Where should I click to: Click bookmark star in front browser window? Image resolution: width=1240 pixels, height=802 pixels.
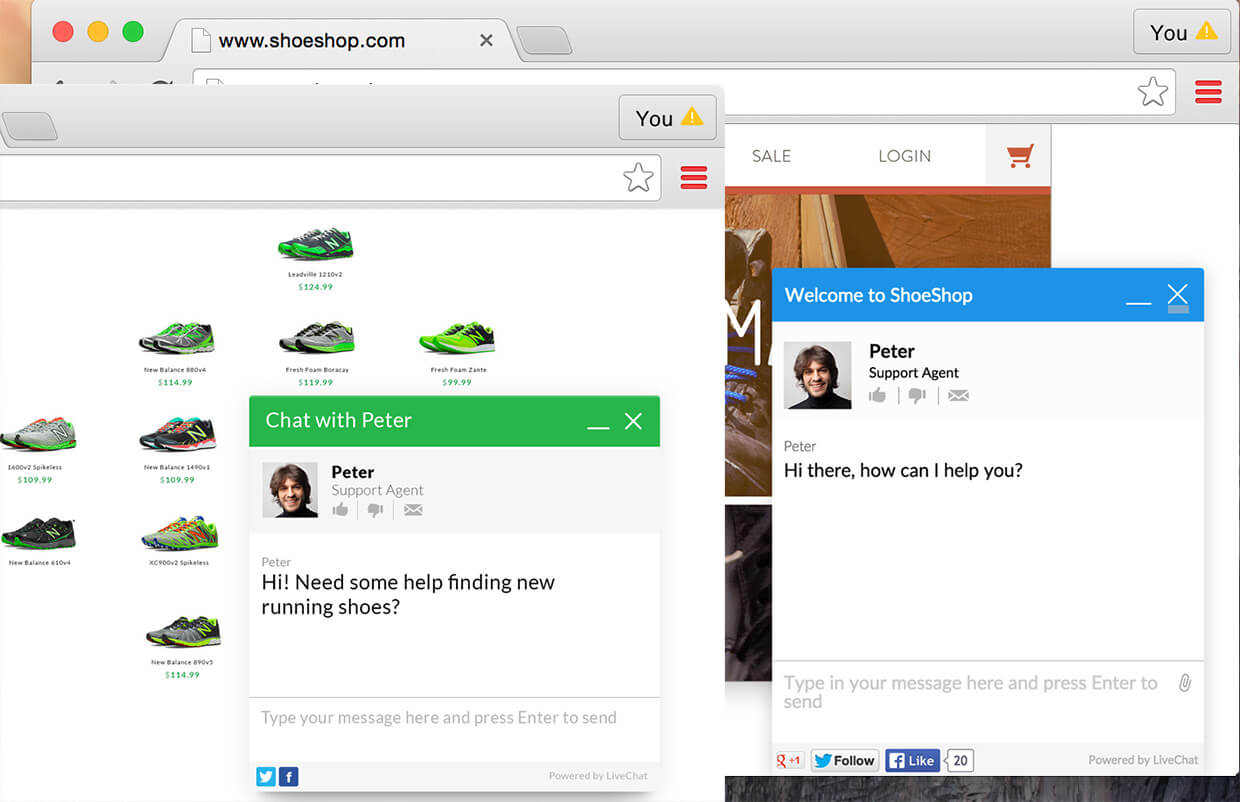click(x=638, y=178)
